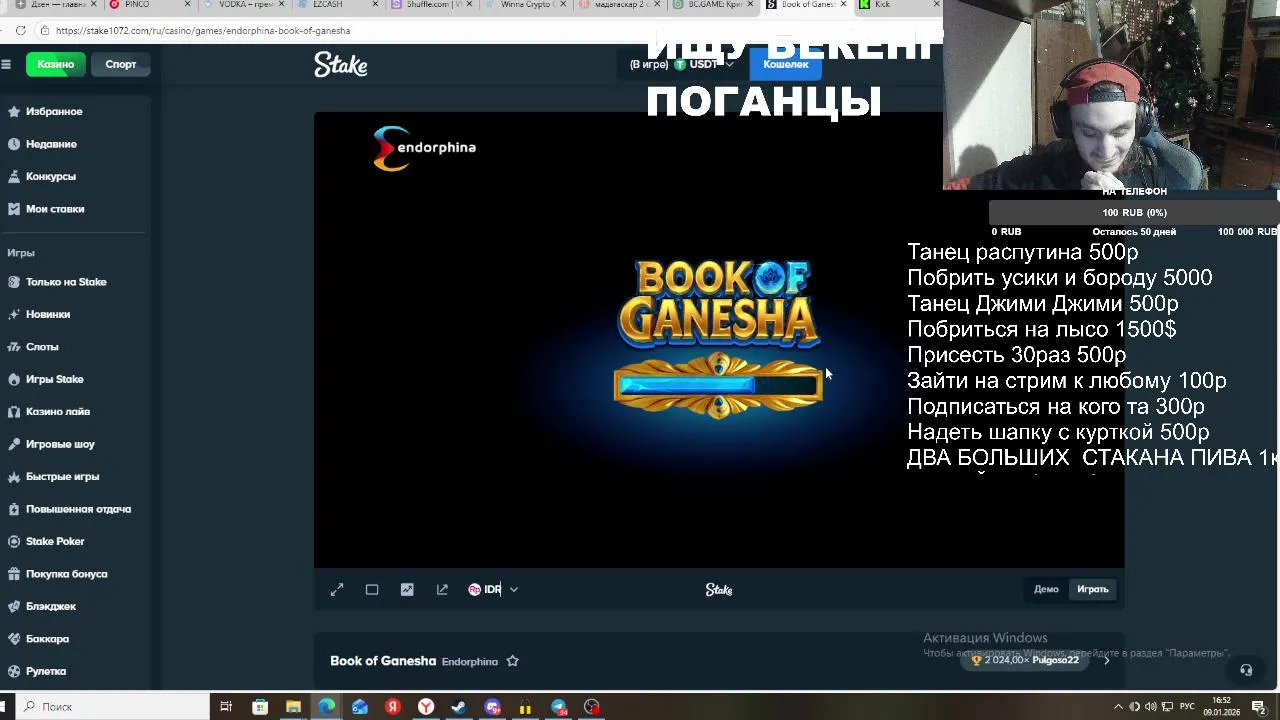
Task: Open File Explorer from taskbar
Action: coord(293,707)
